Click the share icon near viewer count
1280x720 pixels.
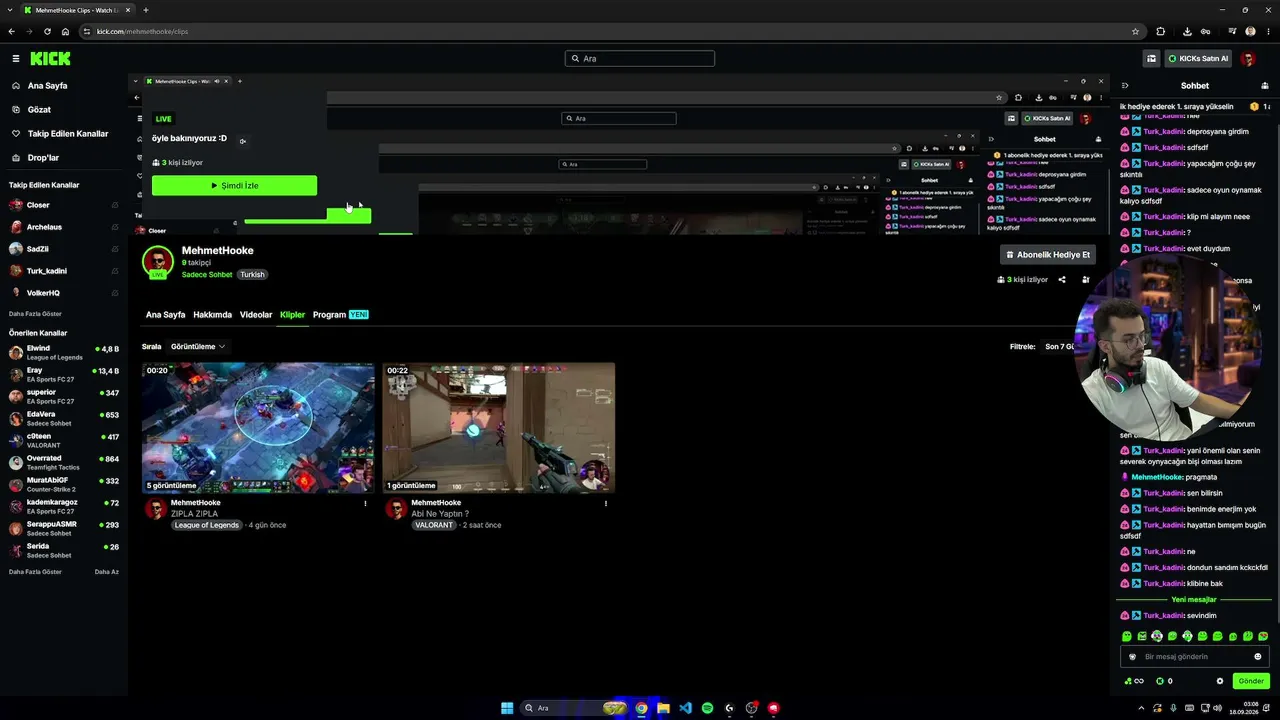click(1062, 280)
